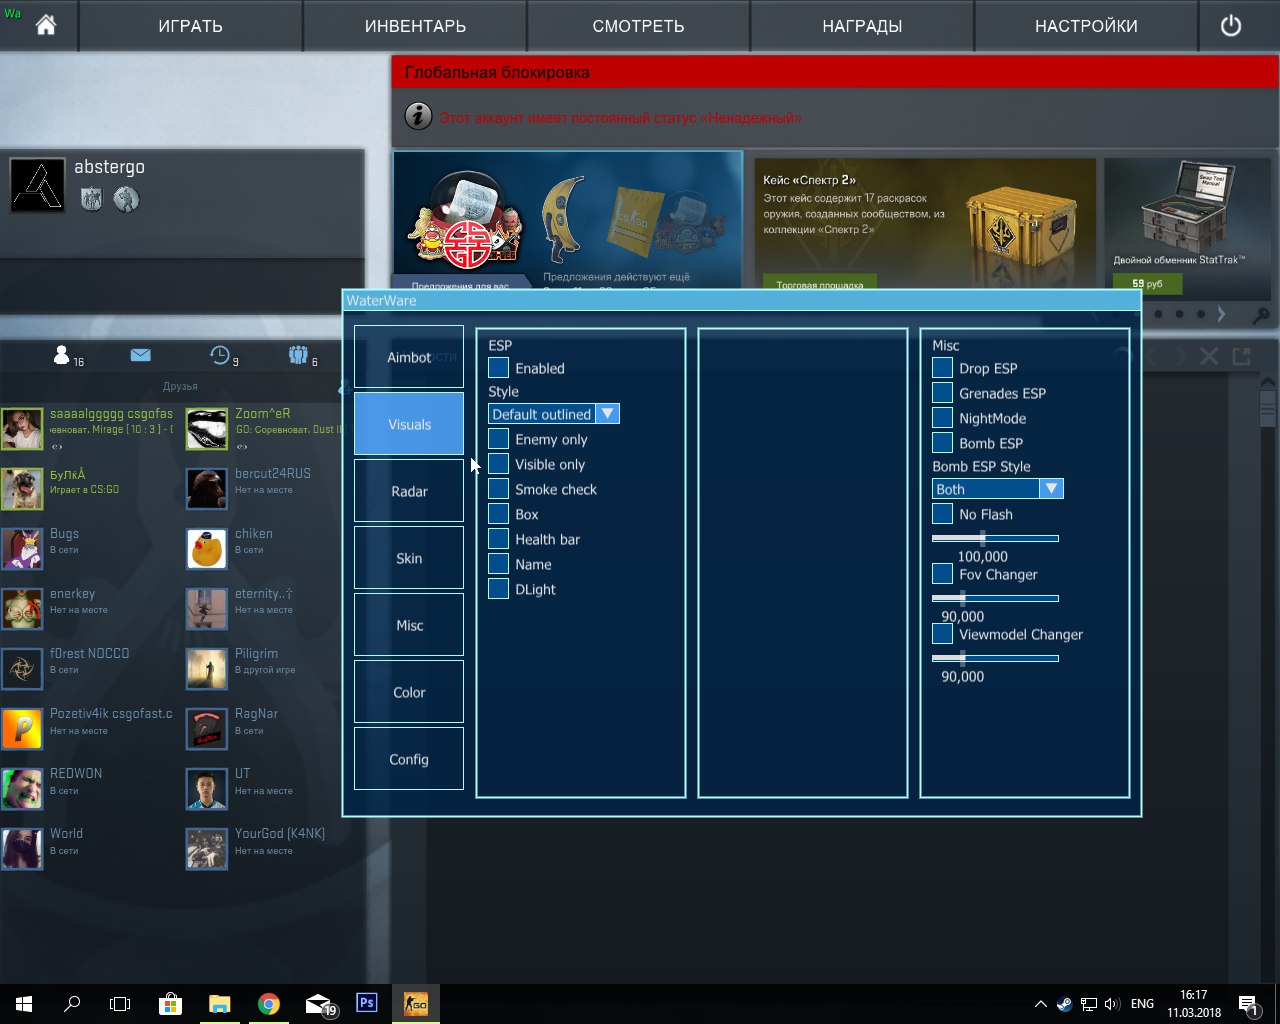Viewport: 1280px width, 1024px height.
Task: Select the Pozetiv4ik friend avatar
Action: click(x=22, y=729)
